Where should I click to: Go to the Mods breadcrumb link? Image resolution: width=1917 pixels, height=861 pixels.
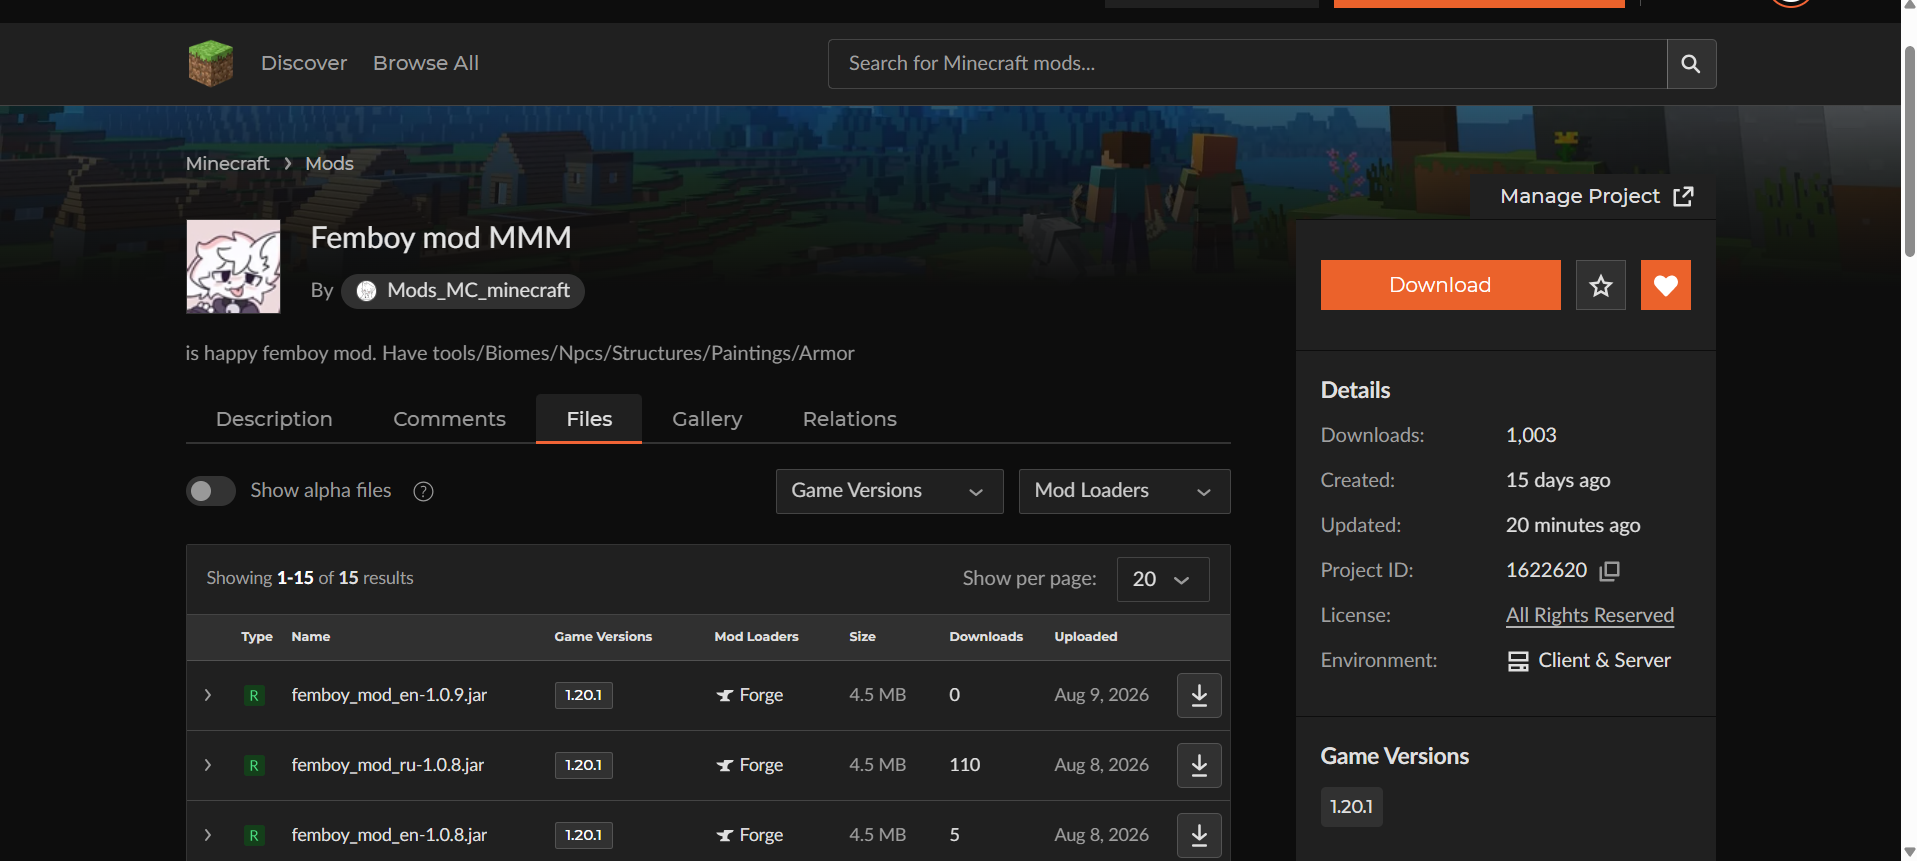pyautogui.click(x=329, y=163)
